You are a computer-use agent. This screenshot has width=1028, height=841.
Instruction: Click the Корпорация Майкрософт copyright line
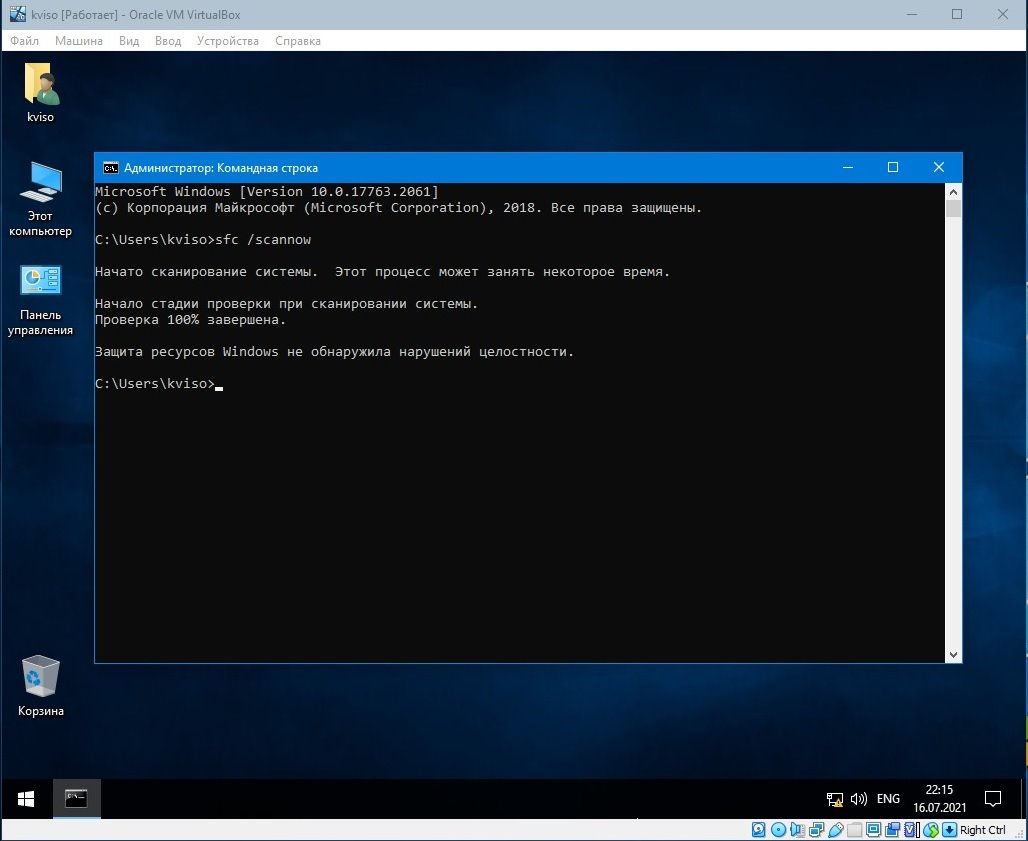click(x=399, y=208)
